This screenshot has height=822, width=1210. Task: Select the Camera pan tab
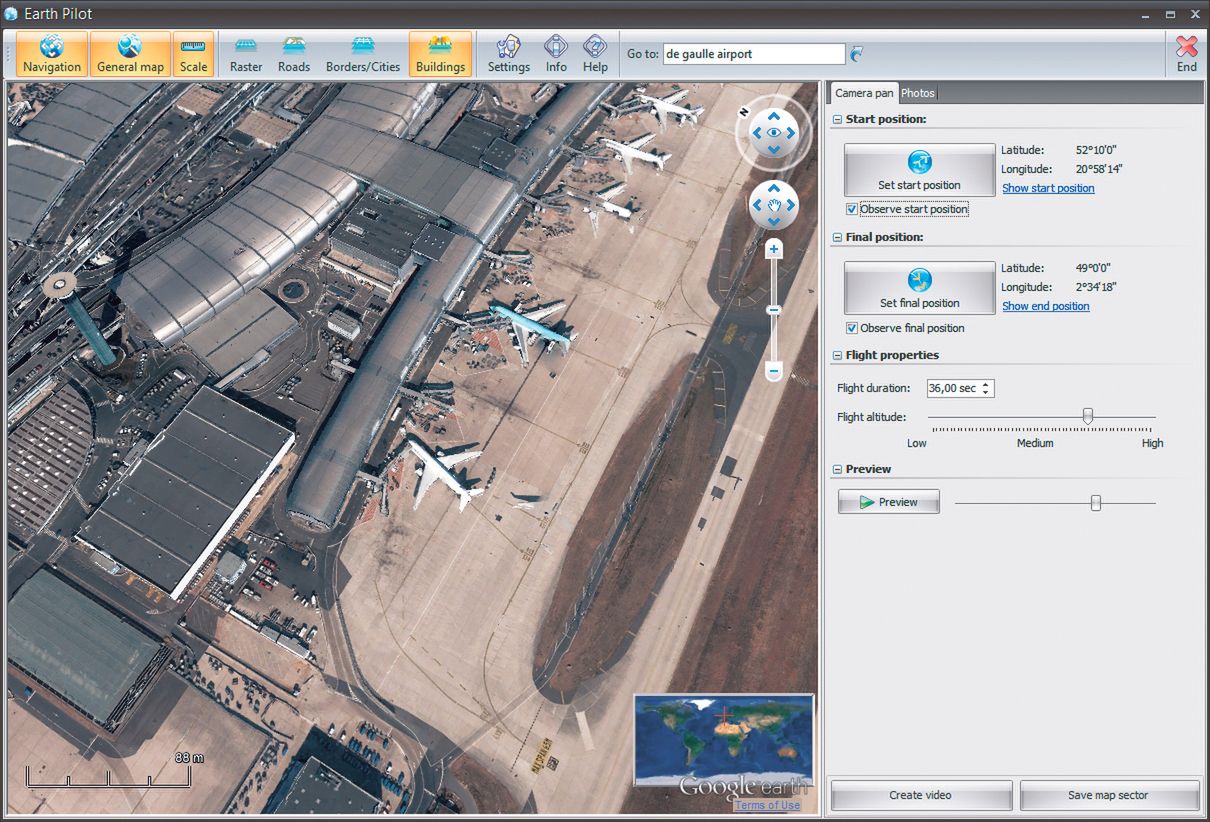click(864, 93)
